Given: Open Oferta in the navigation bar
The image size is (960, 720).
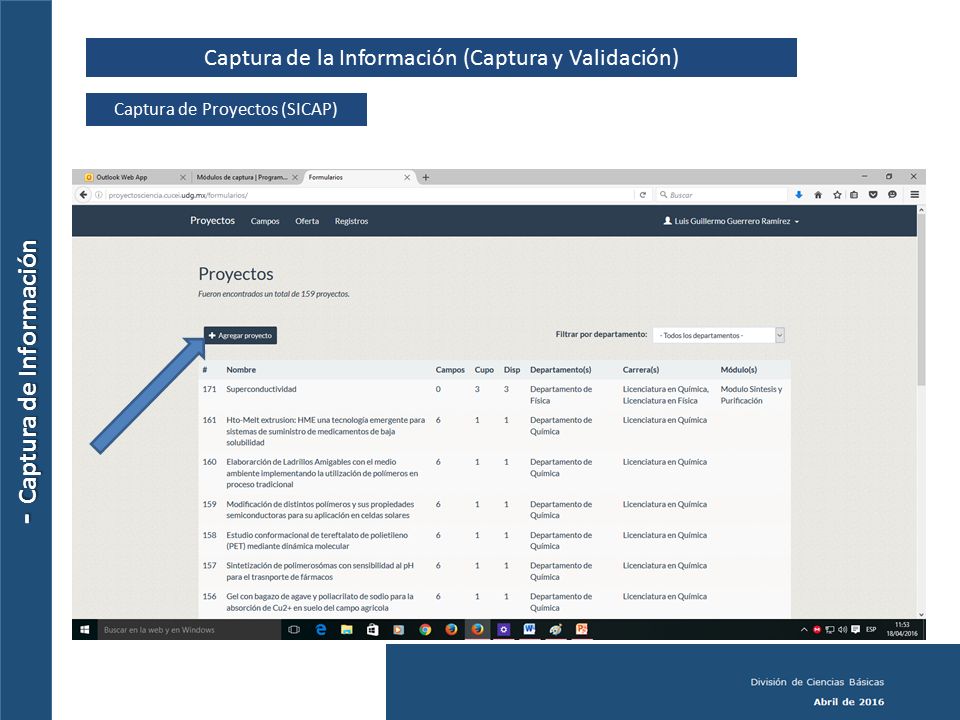Looking at the screenshot, I should [307, 221].
